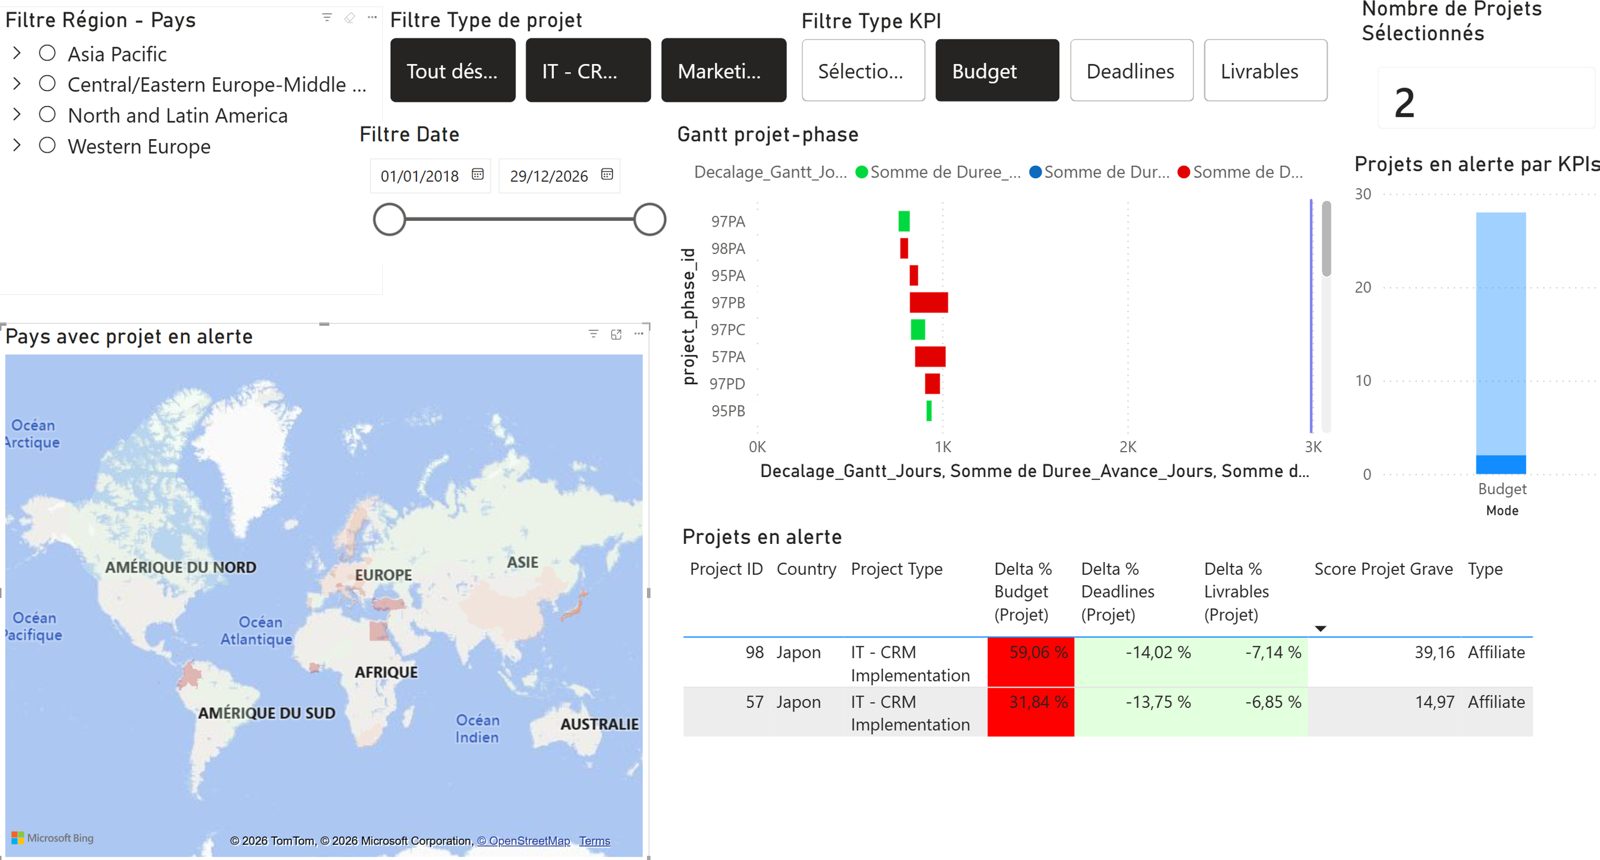Toggle Tout dés... project type button
Viewport: 1600px width, 860px height.
click(x=453, y=71)
